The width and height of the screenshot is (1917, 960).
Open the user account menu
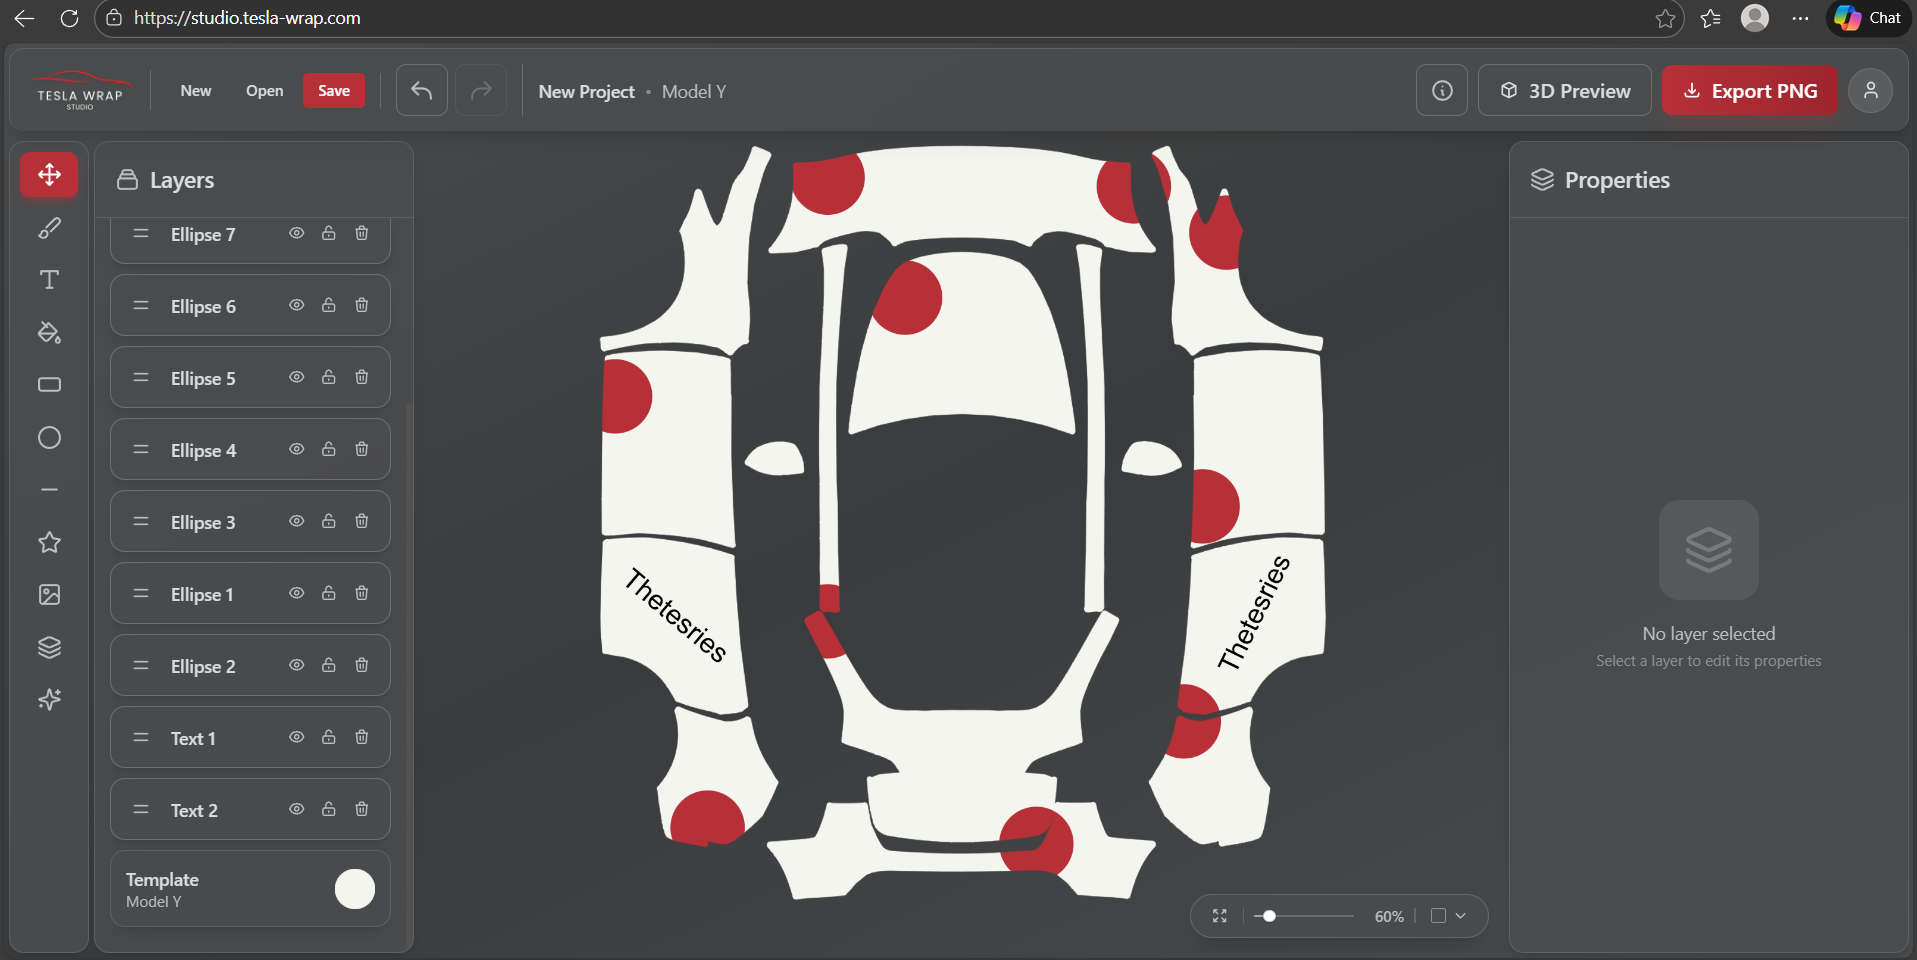pos(1870,91)
